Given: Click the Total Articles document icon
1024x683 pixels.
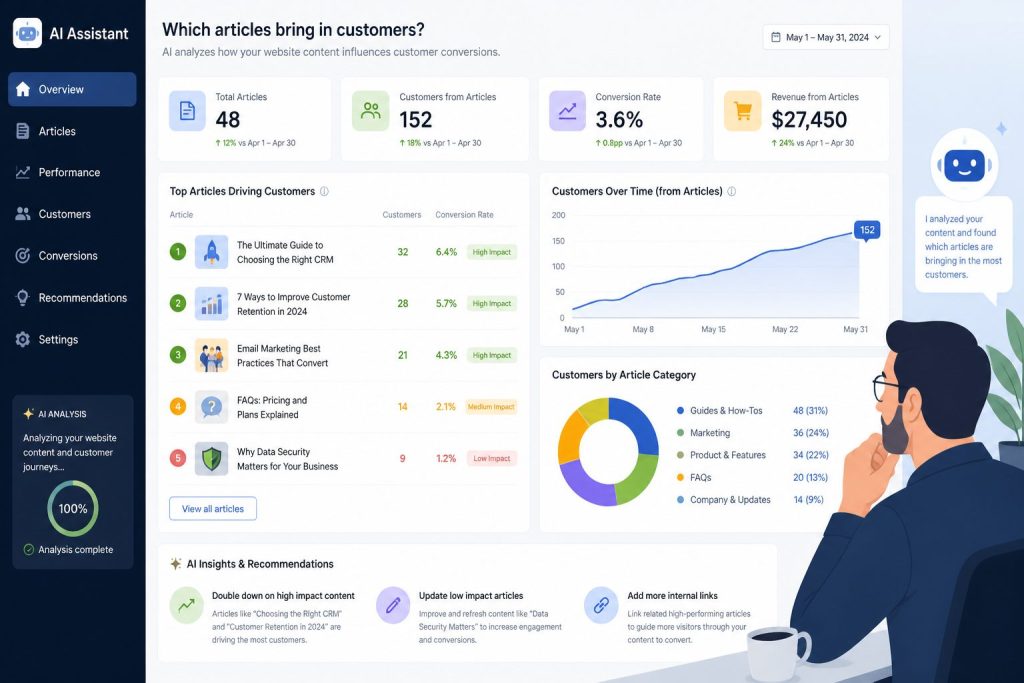Looking at the screenshot, I should pyautogui.click(x=187, y=111).
